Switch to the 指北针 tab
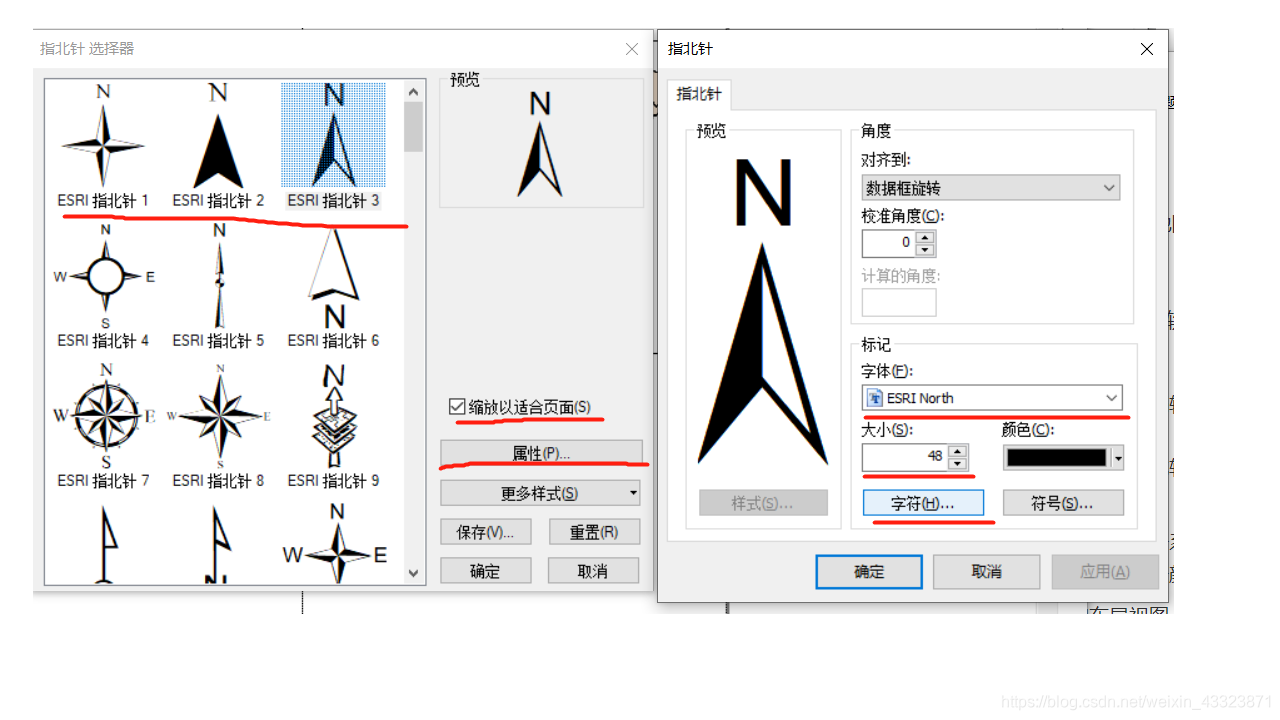 [699, 94]
